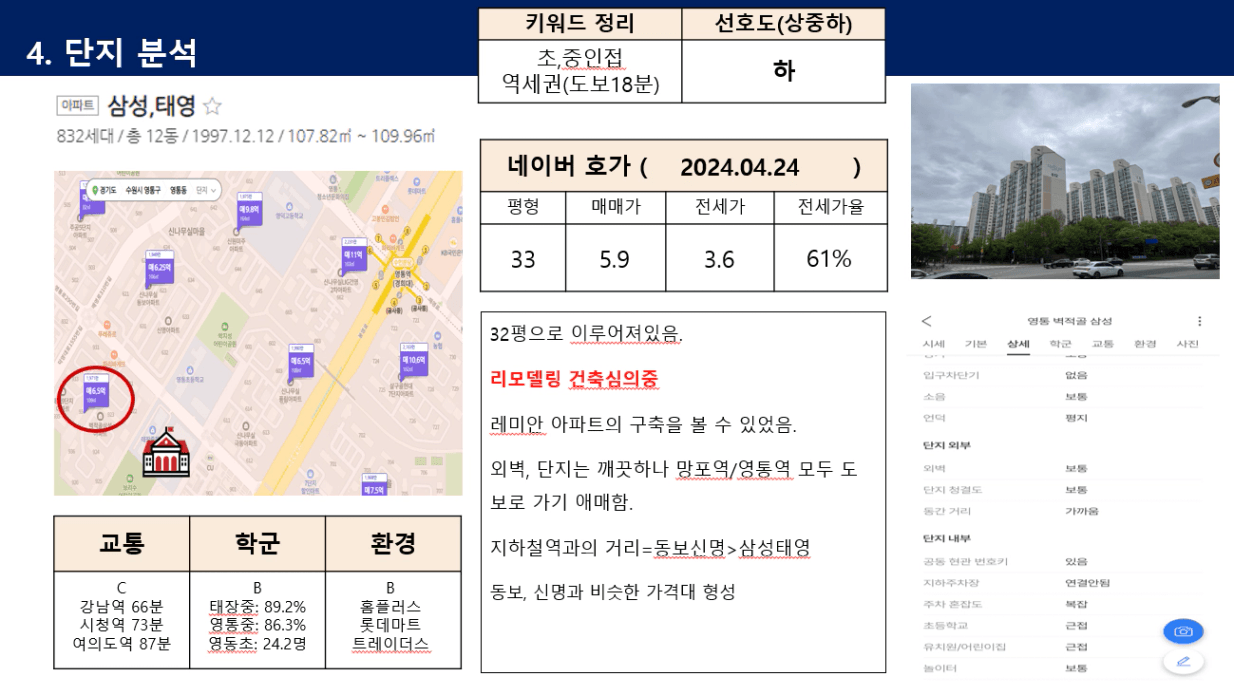Switch to the 교통 tab
This screenshot has height=695, width=1234.
pos(1102,344)
